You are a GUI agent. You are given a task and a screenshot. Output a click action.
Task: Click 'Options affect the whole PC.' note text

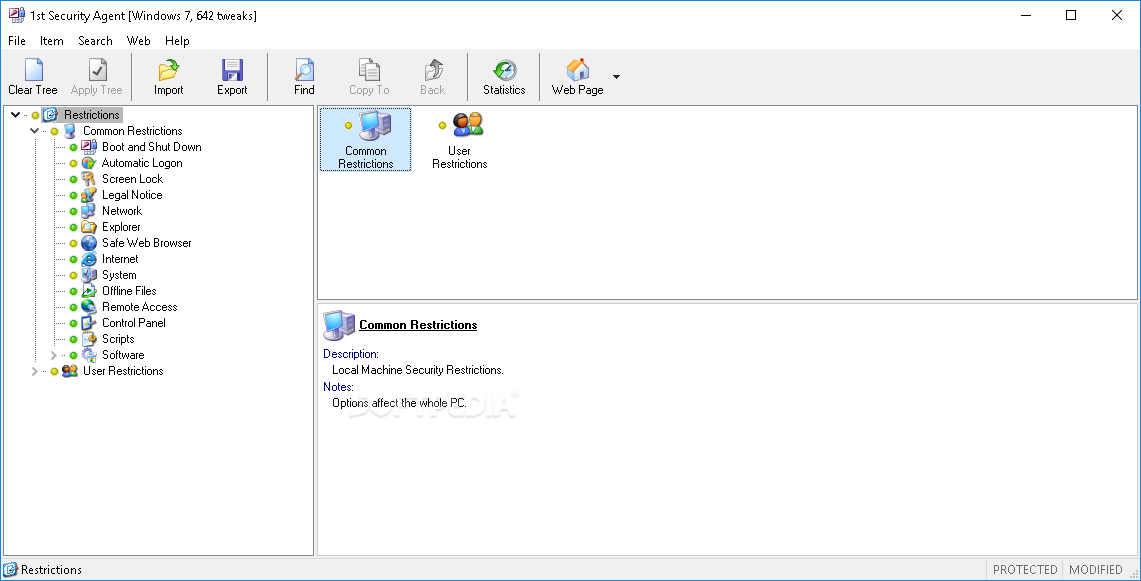(399, 403)
